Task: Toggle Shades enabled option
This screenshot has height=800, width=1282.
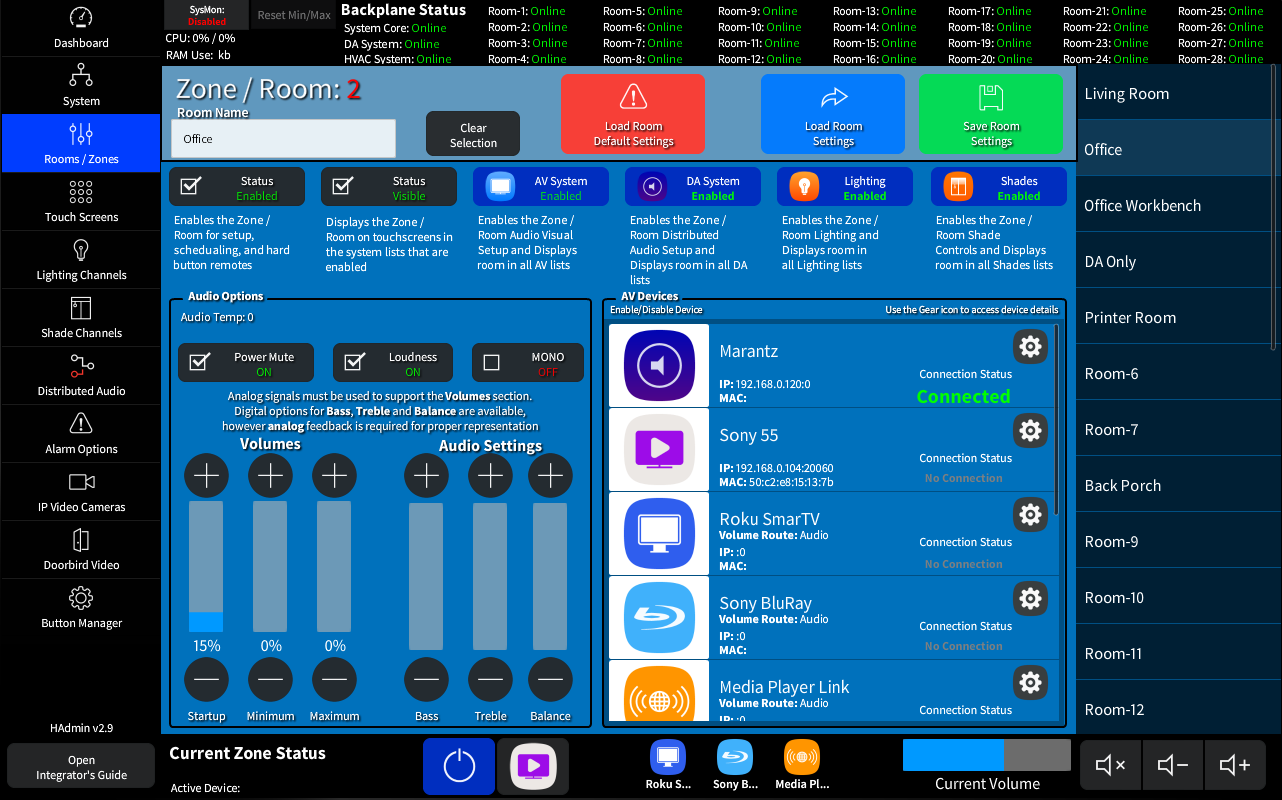Action: pos(999,187)
